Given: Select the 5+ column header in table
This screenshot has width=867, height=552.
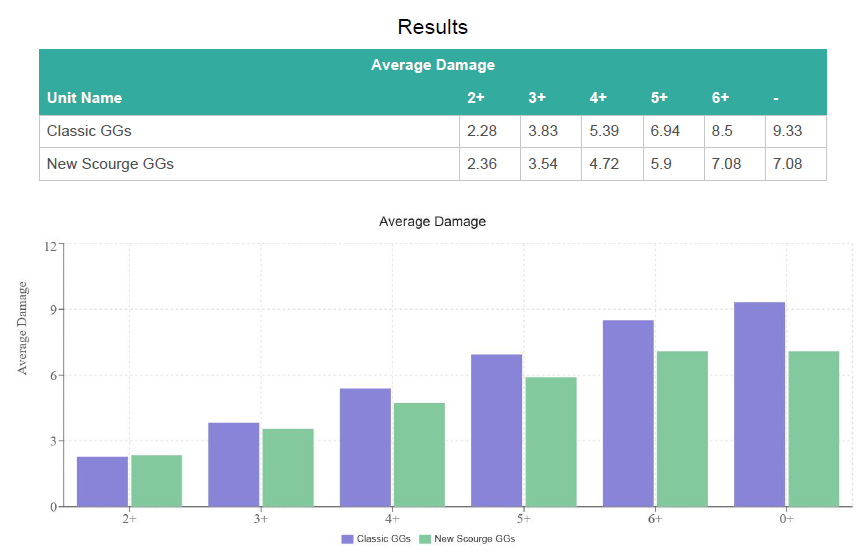Looking at the screenshot, I should click(x=659, y=98).
